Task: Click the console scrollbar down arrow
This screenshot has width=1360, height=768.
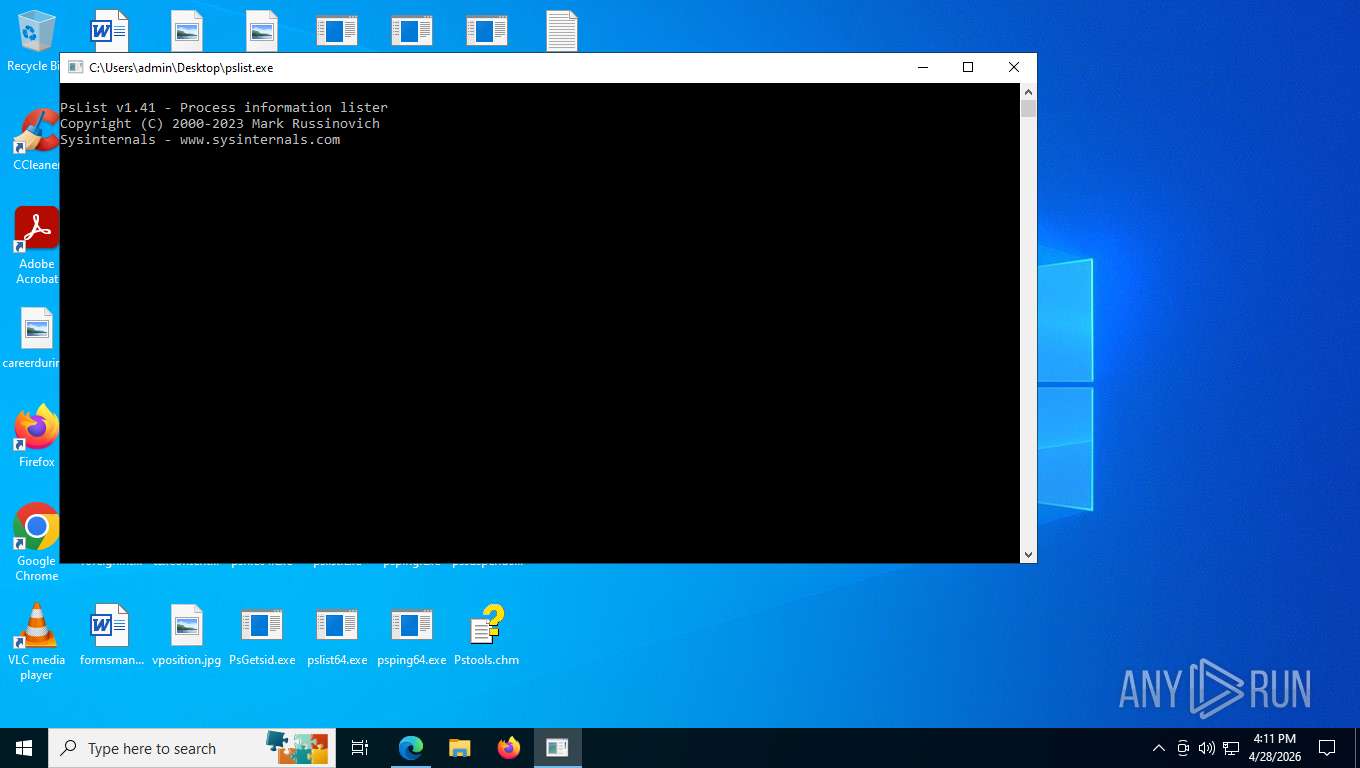Action: point(1028,554)
